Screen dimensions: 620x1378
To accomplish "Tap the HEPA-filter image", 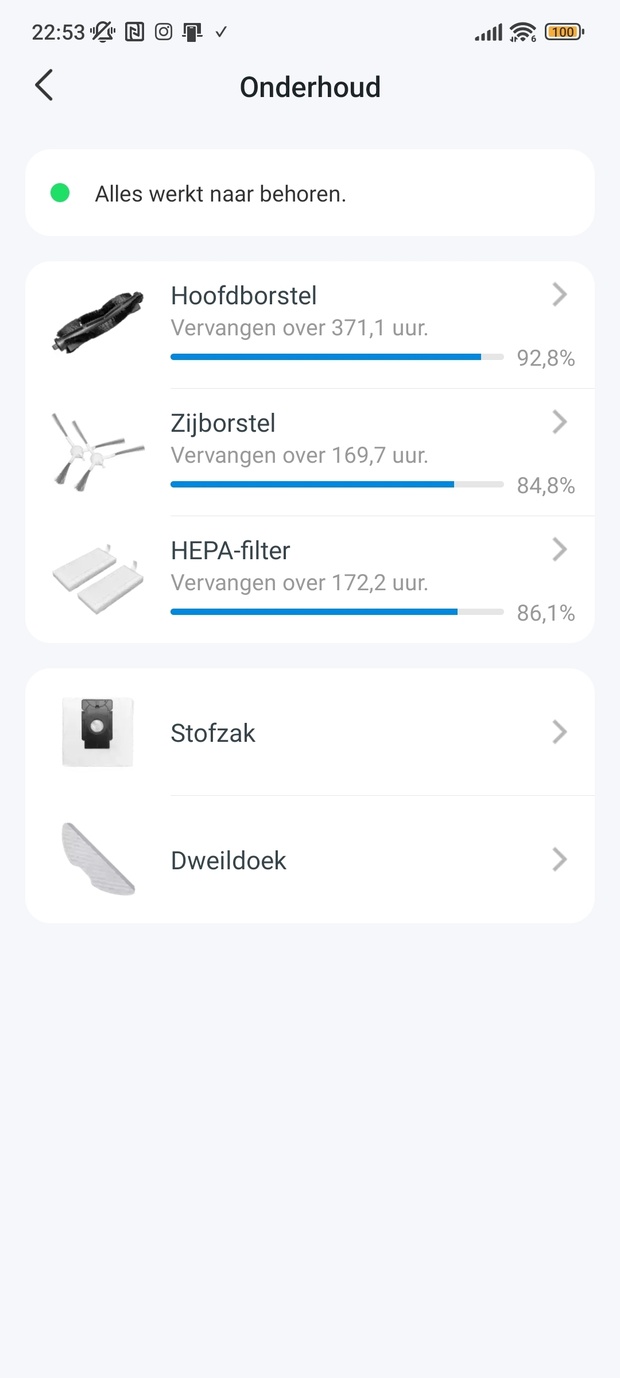I will [x=98, y=579].
